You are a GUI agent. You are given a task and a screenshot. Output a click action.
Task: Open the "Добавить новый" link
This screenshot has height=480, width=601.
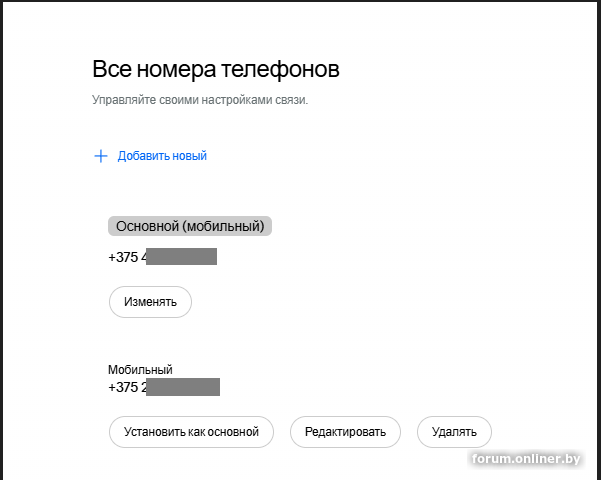[162, 156]
